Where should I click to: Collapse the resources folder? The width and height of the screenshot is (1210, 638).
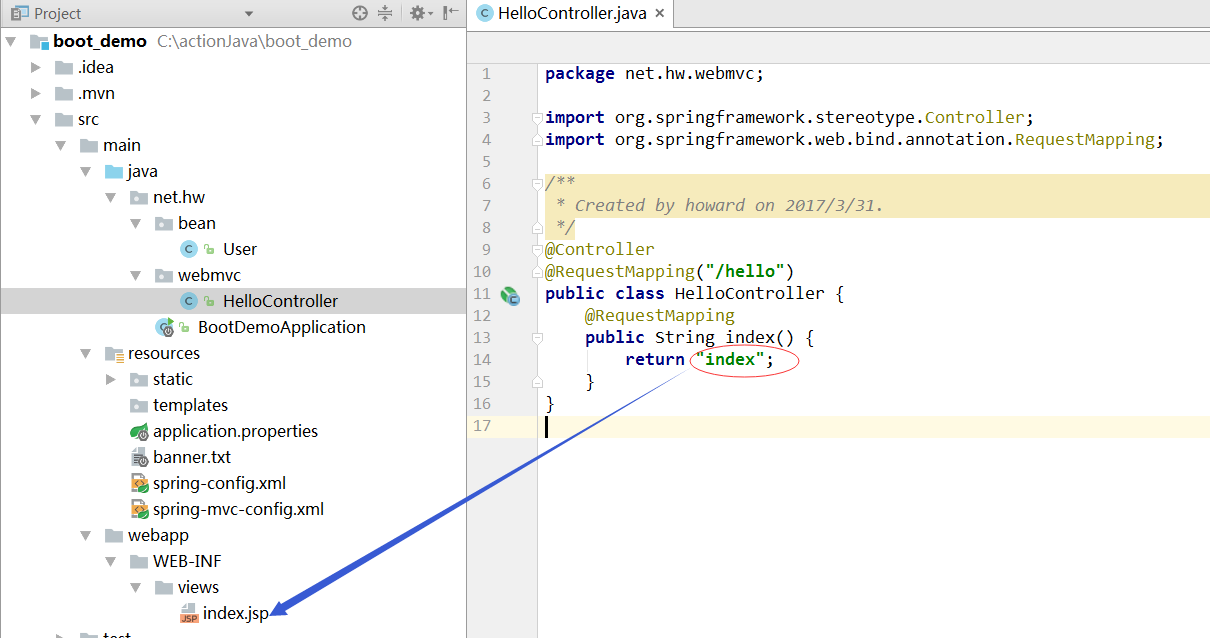(x=86, y=353)
